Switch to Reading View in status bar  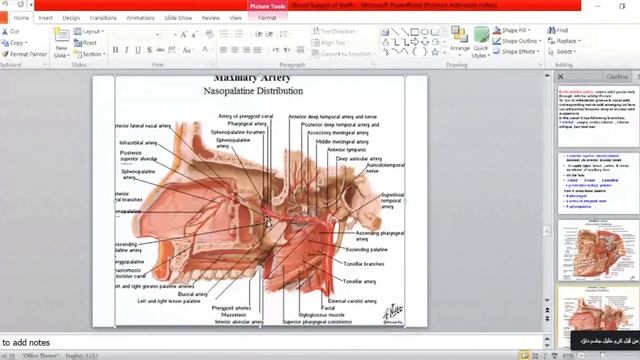click(545, 356)
